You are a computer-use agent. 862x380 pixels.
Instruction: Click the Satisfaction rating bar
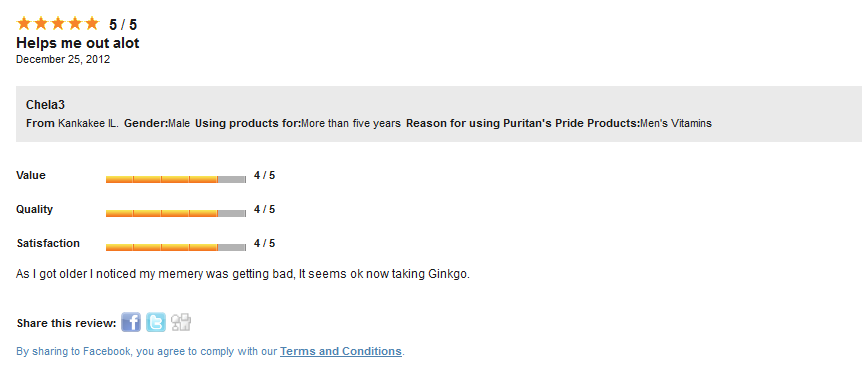pyautogui.click(x=176, y=247)
